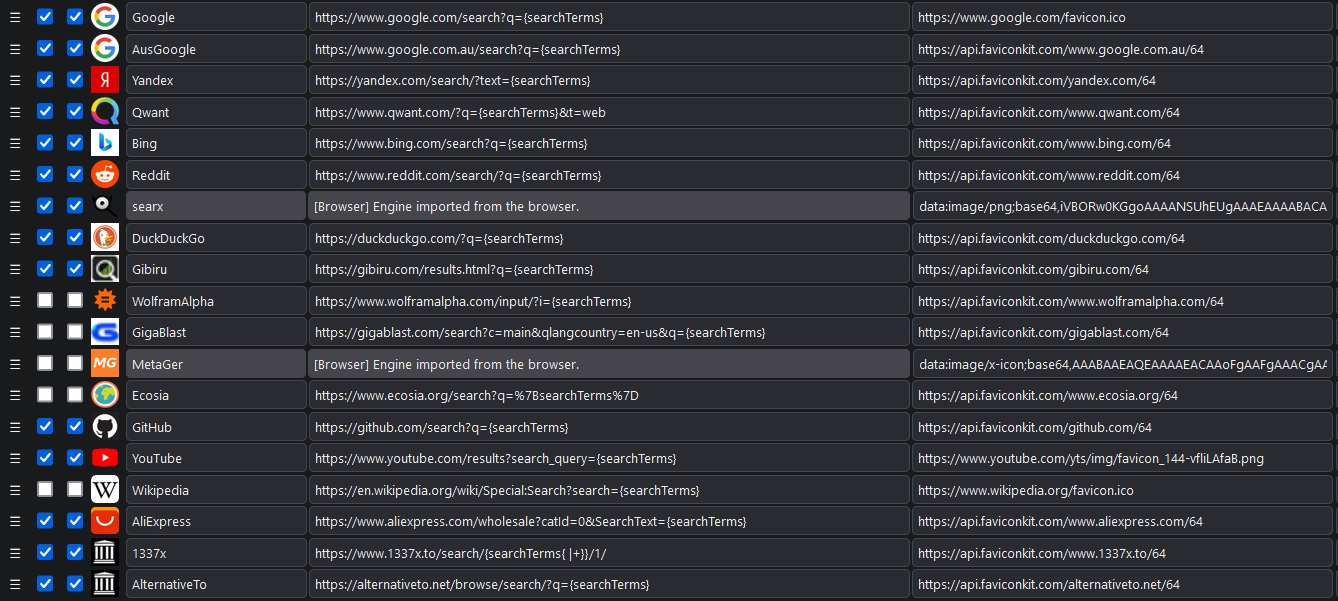Screen dimensions: 1338x601
Task: Click the DuckDuckGo favicon icon
Action: click(x=105, y=237)
